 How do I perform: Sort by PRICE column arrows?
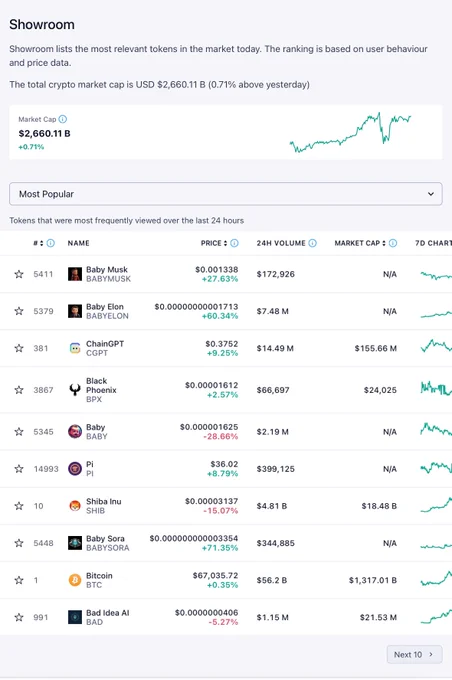coord(226,243)
